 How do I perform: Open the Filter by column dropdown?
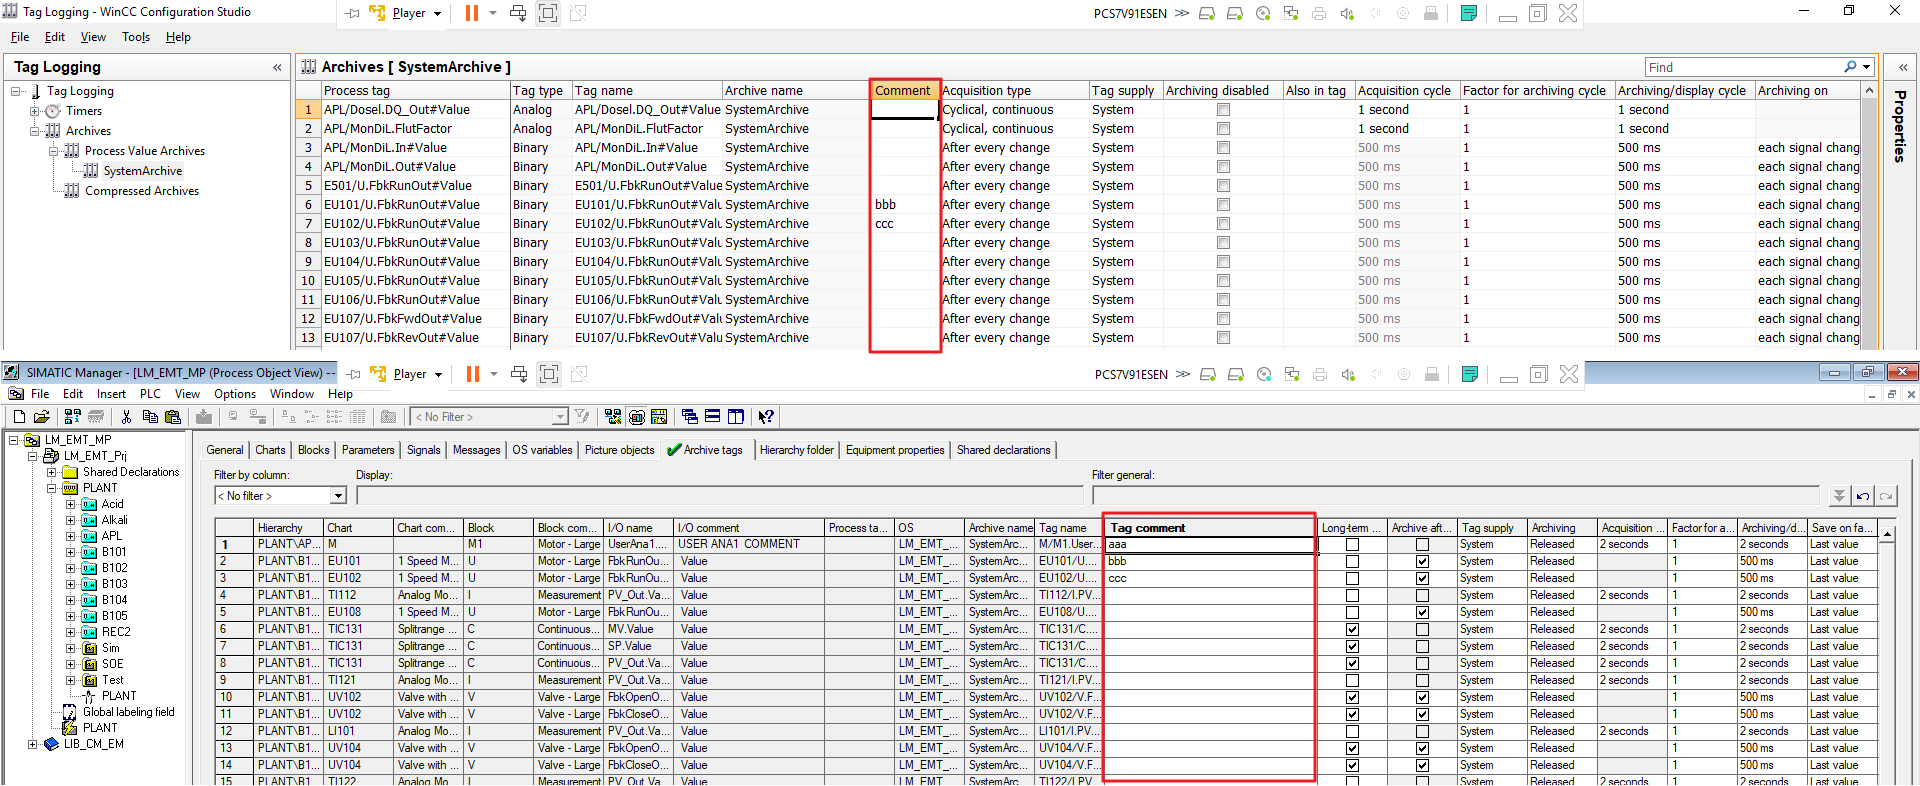[x=338, y=496]
